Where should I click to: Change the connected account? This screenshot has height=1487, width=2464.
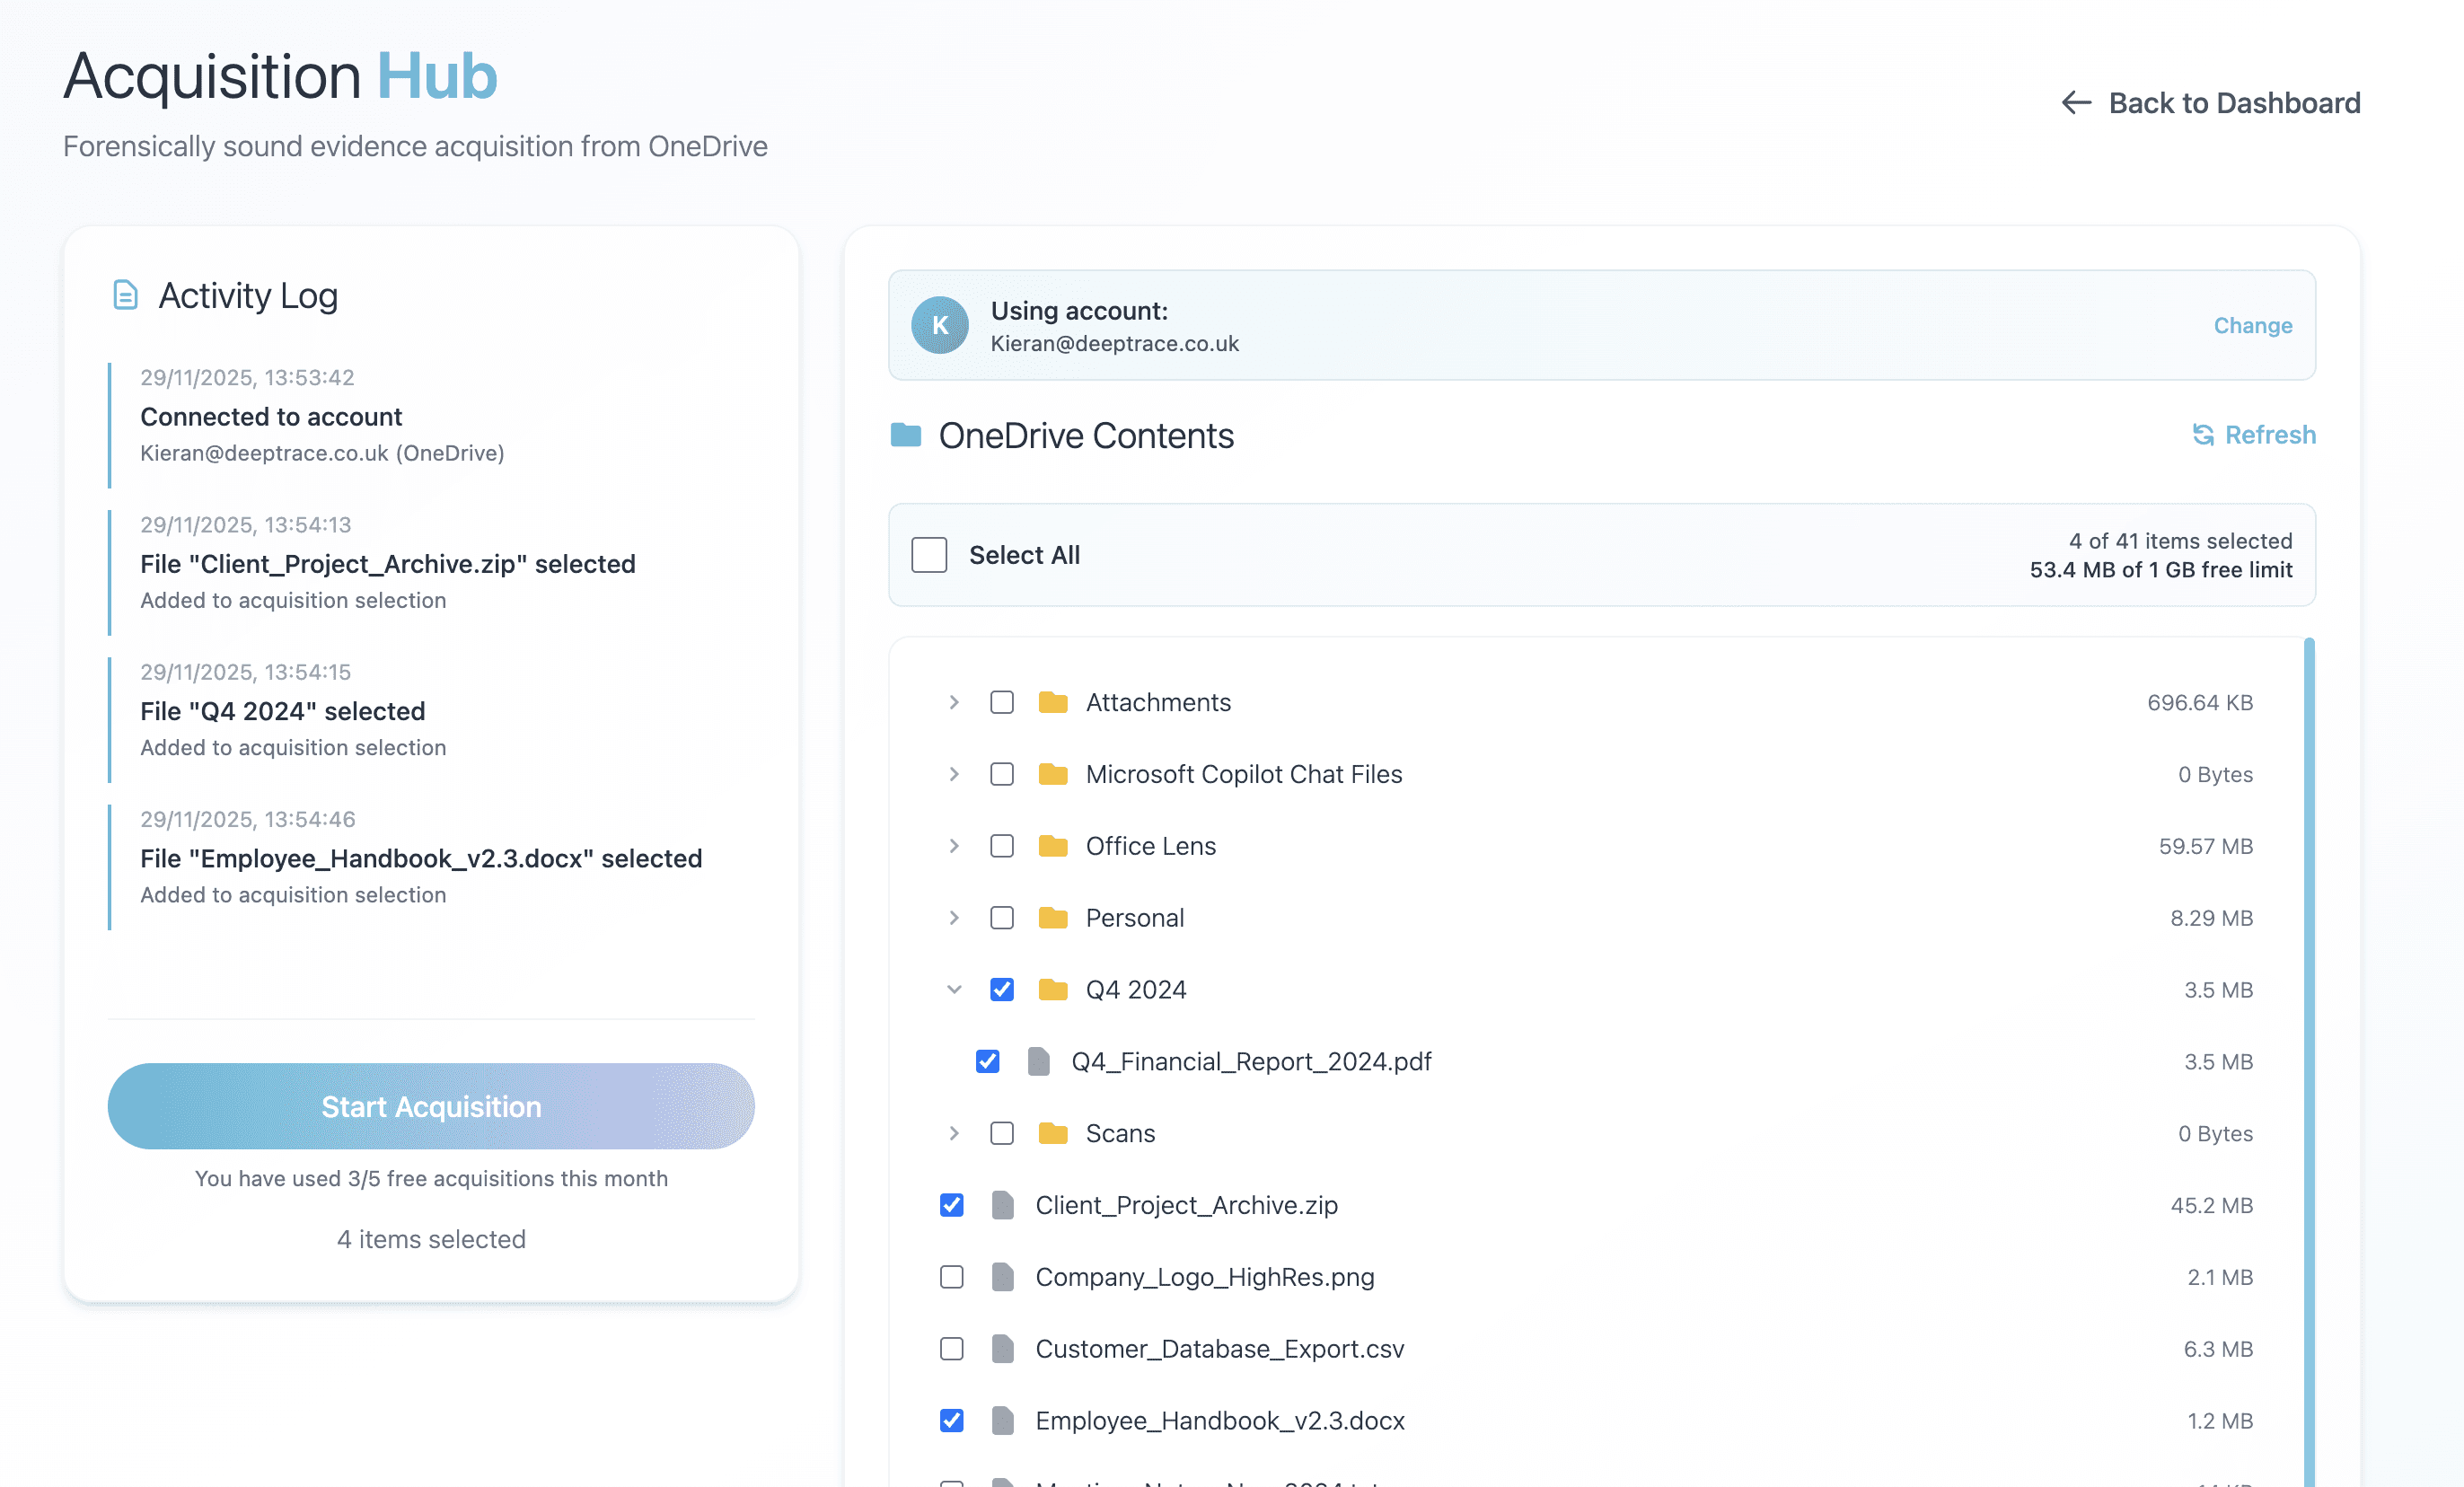[x=2252, y=325]
